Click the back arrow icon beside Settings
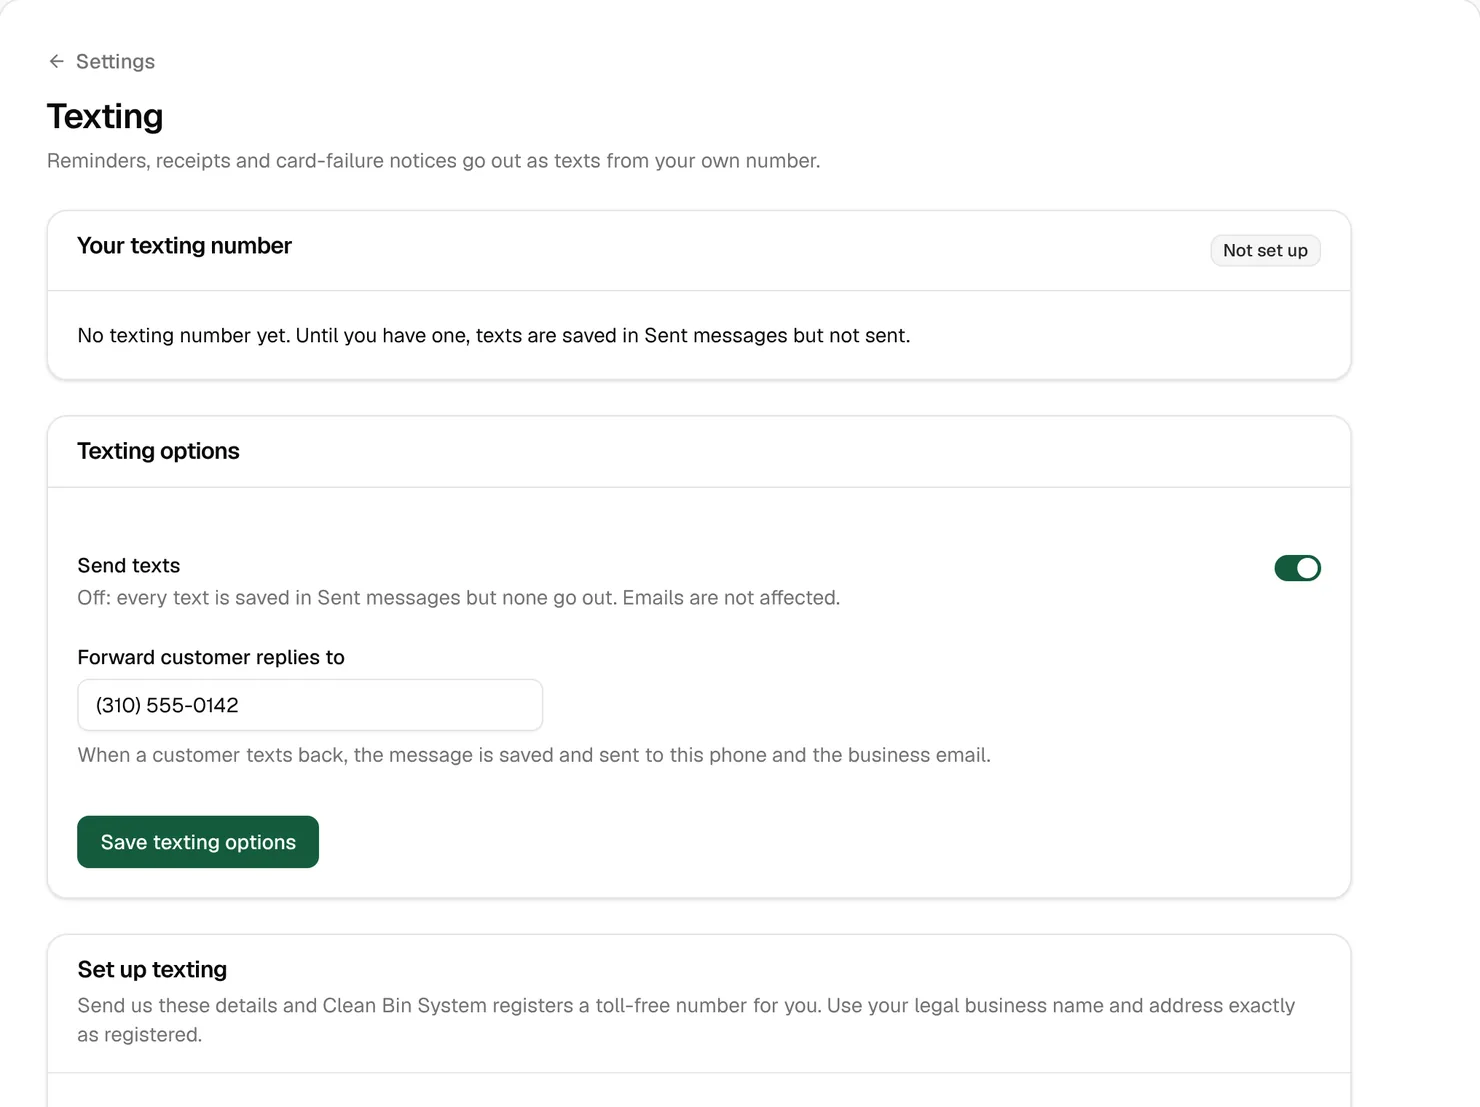 point(56,61)
